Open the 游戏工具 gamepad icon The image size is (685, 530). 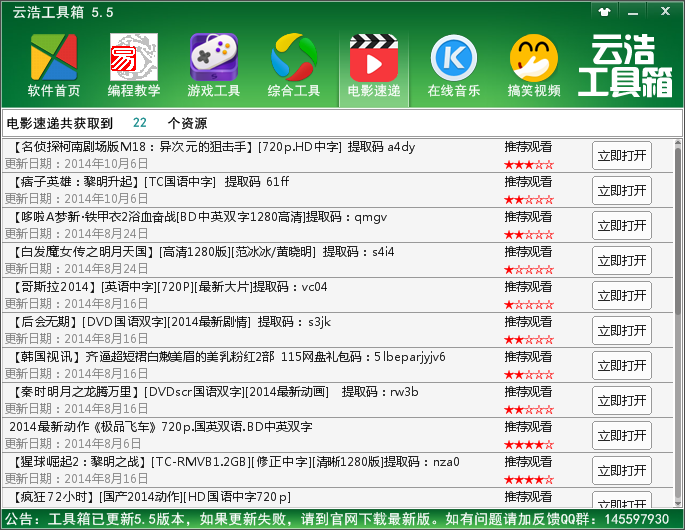pyautogui.click(x=214, y=66)
